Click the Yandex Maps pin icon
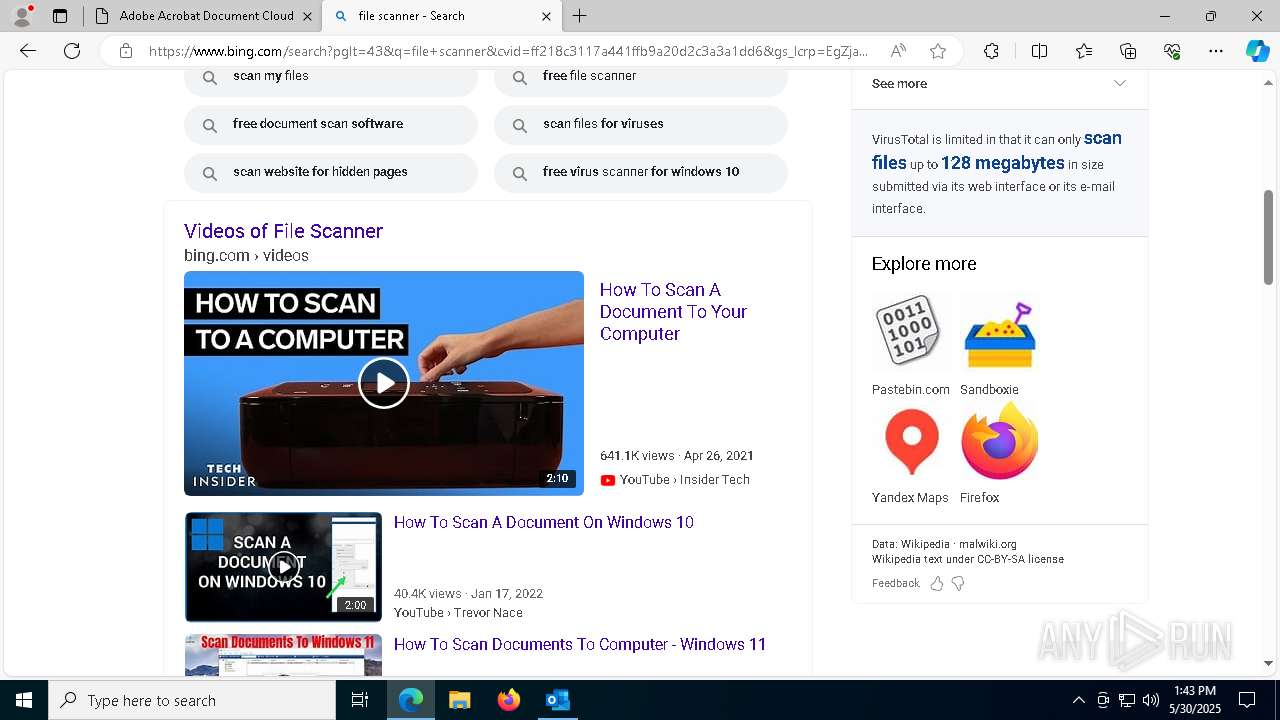The height and width of the screenshot is (720, 1280). coord(911,441)
